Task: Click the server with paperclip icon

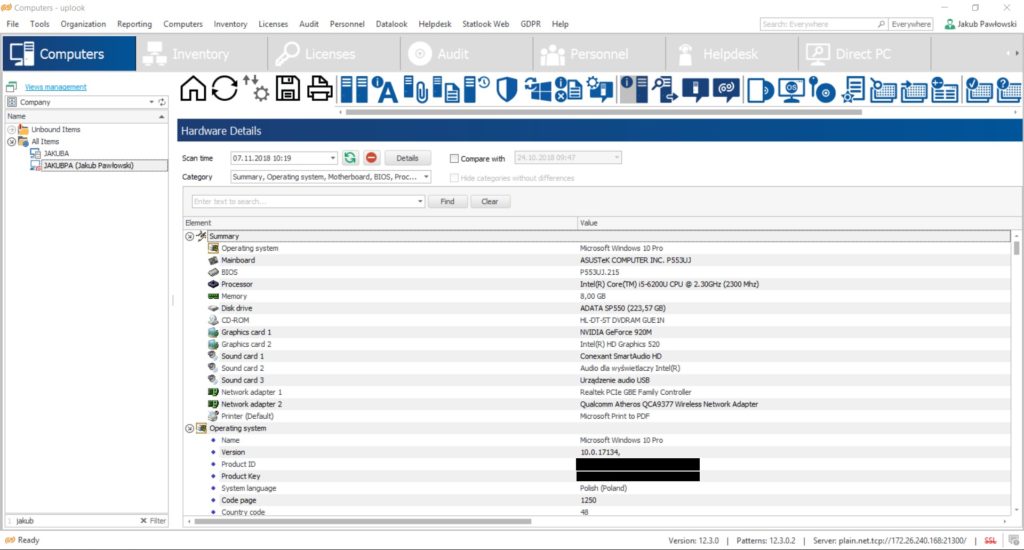Action: tap(415, 89)
